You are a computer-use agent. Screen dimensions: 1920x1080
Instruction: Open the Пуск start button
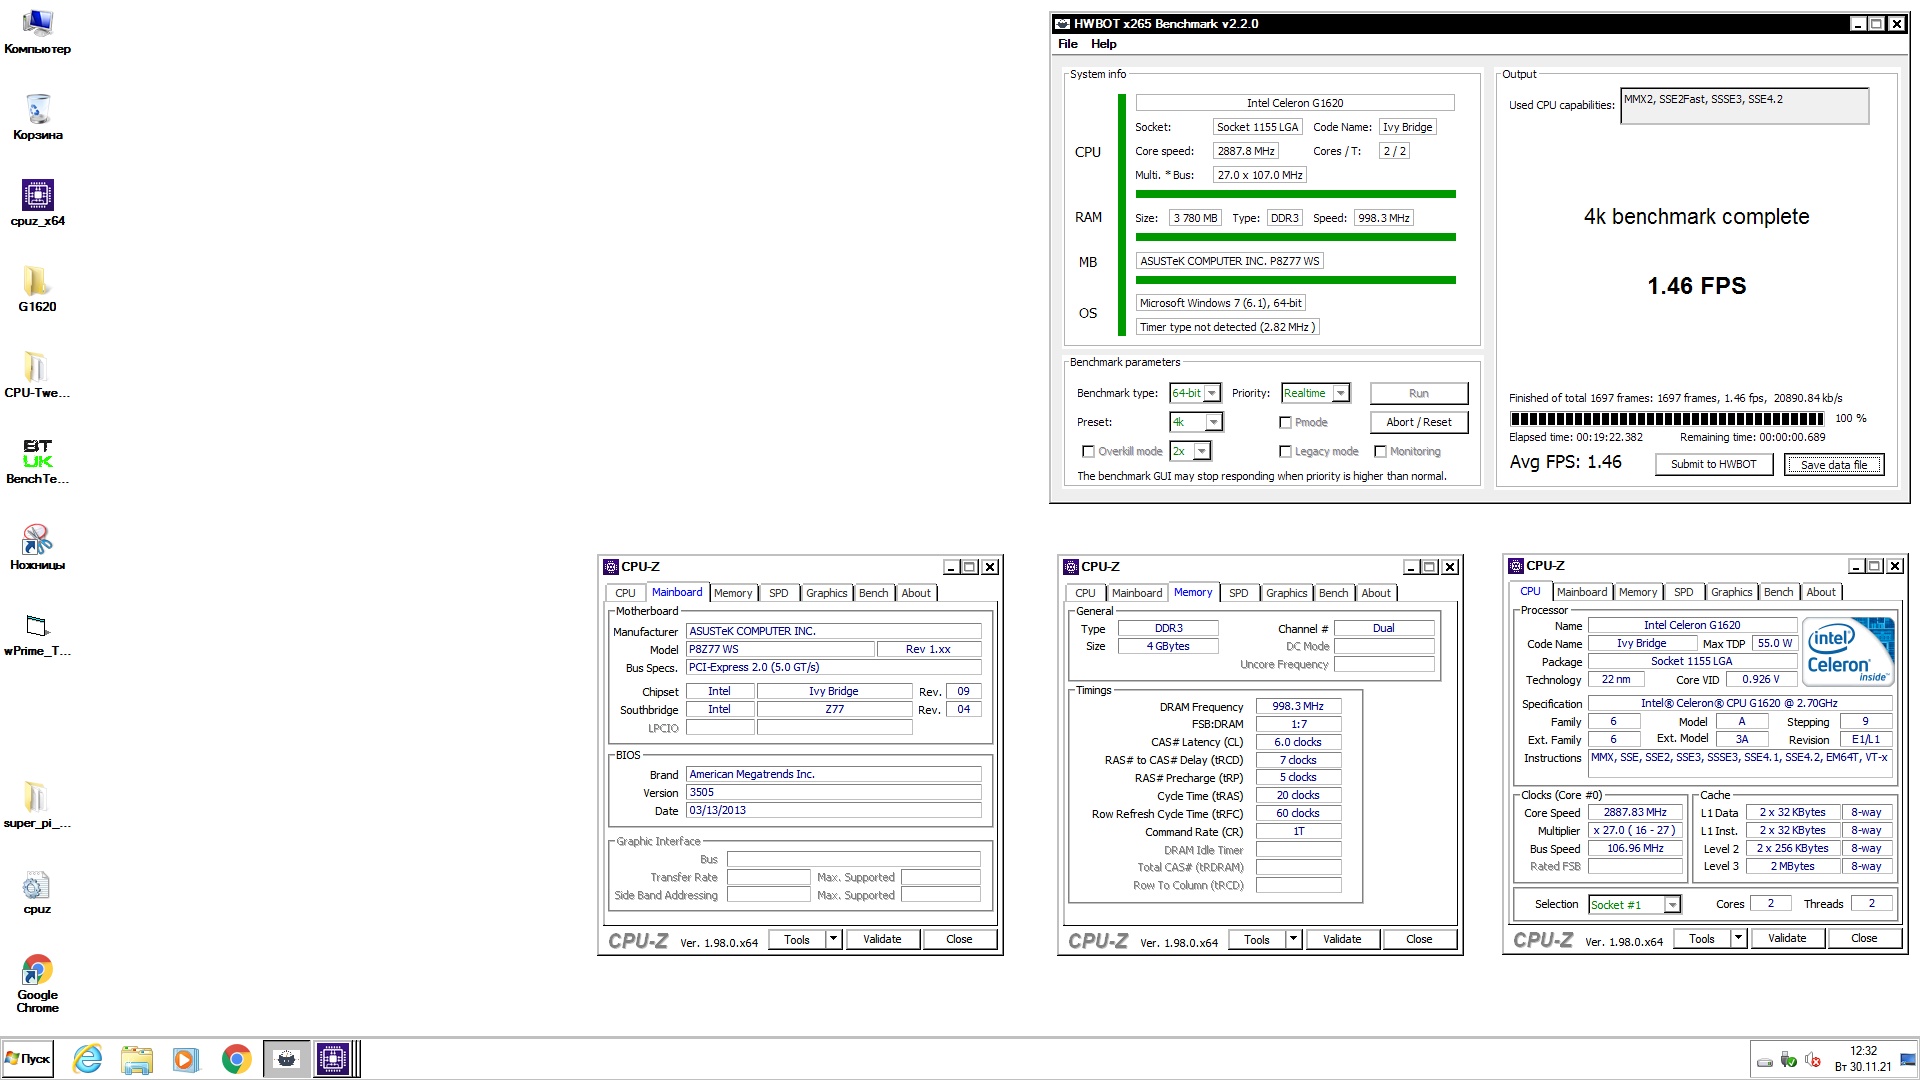[28, 1059]
